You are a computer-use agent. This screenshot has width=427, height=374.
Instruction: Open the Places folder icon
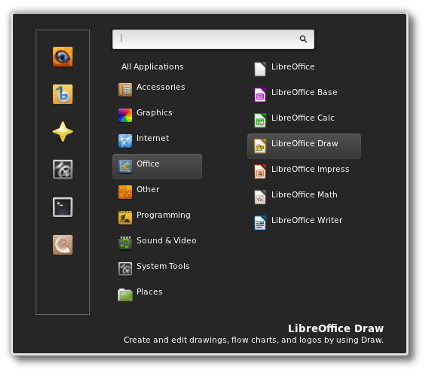click(125, 294)
